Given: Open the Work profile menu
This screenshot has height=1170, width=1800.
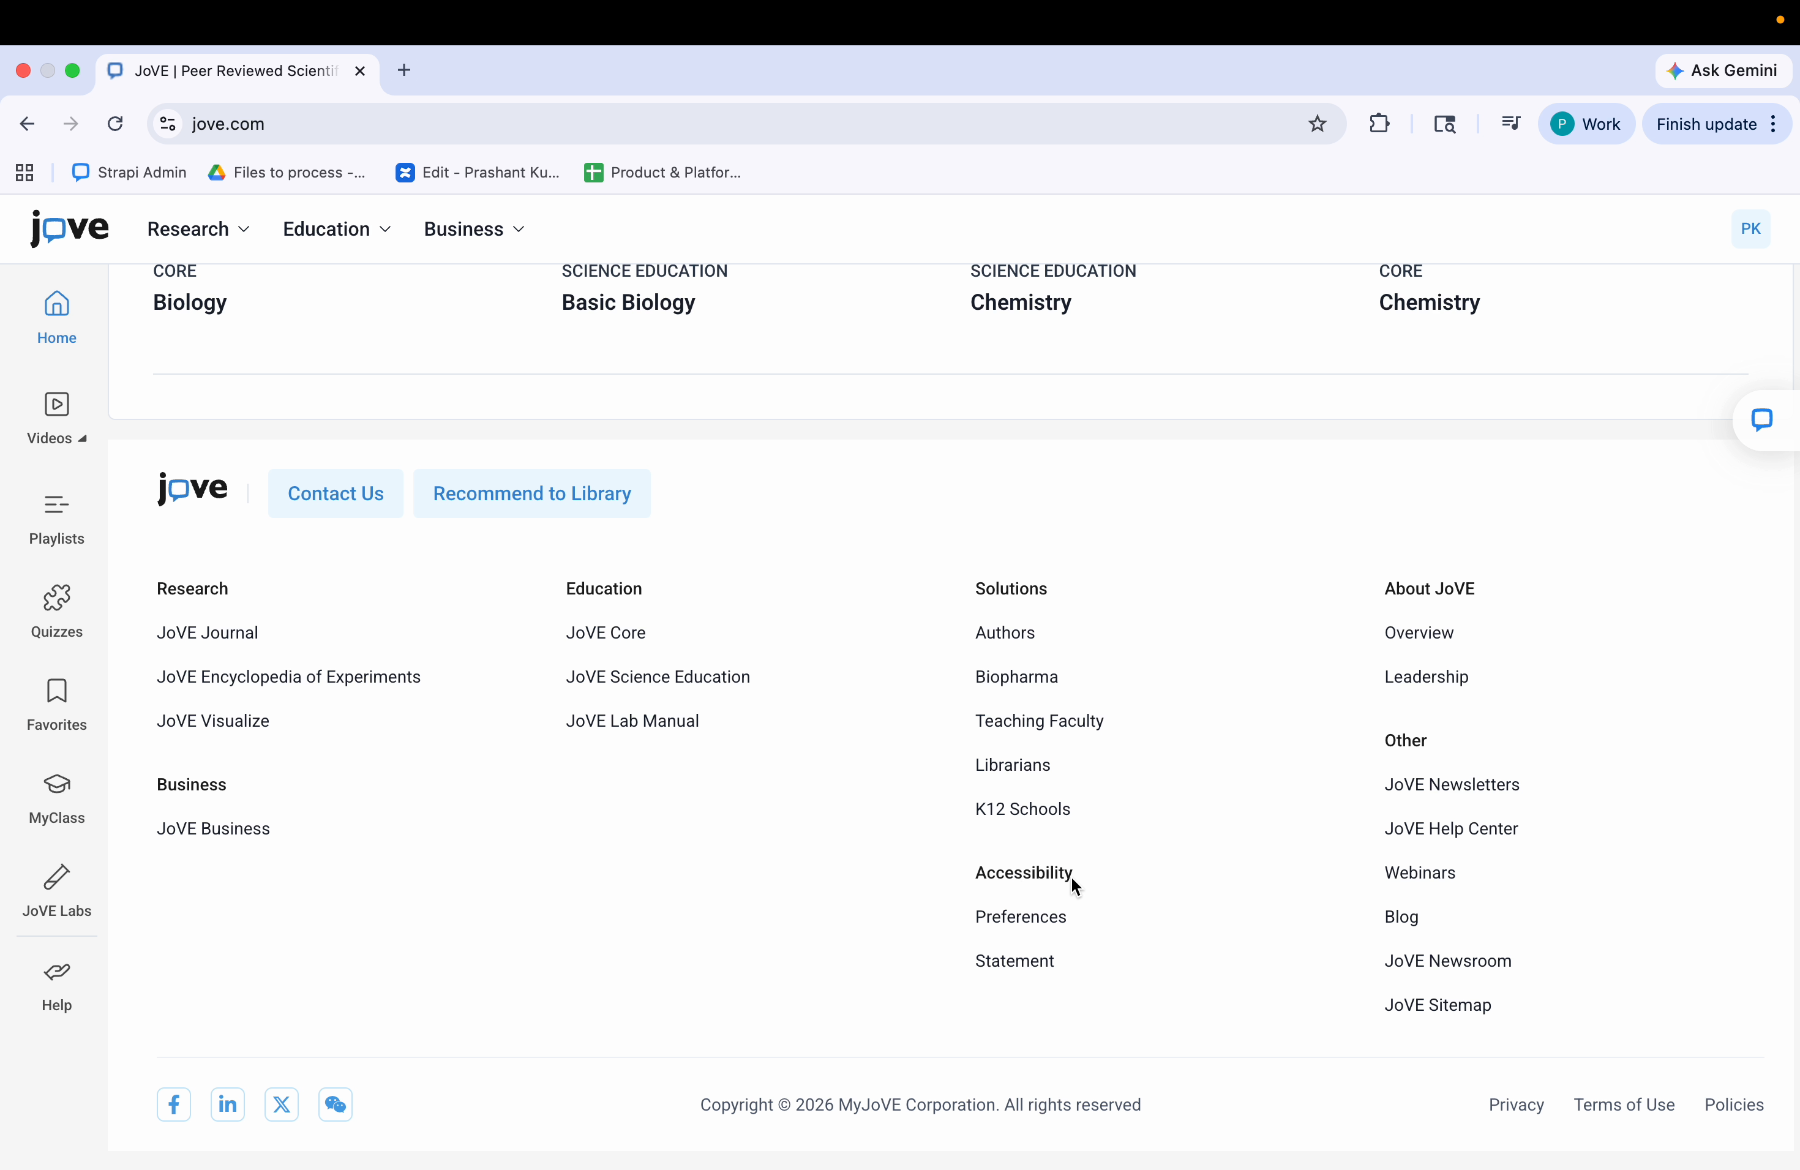Looking at the screenshot, I should tap(1586, 124).
